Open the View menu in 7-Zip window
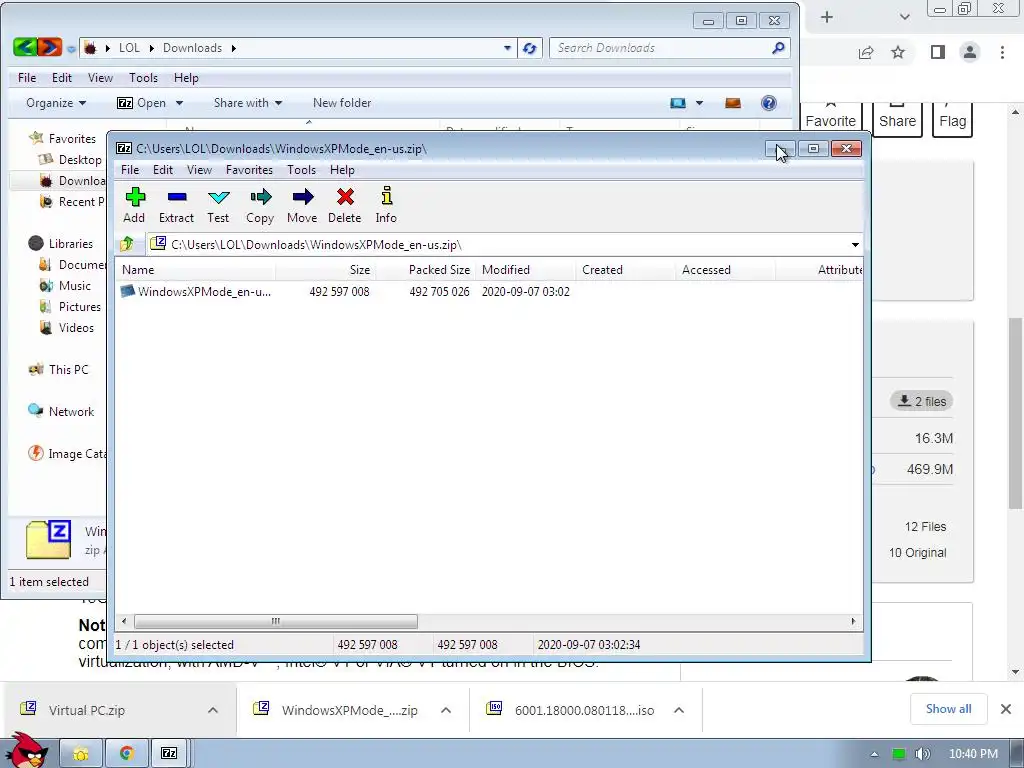This screenshot has width=1024, height=768. coord(199,170)
